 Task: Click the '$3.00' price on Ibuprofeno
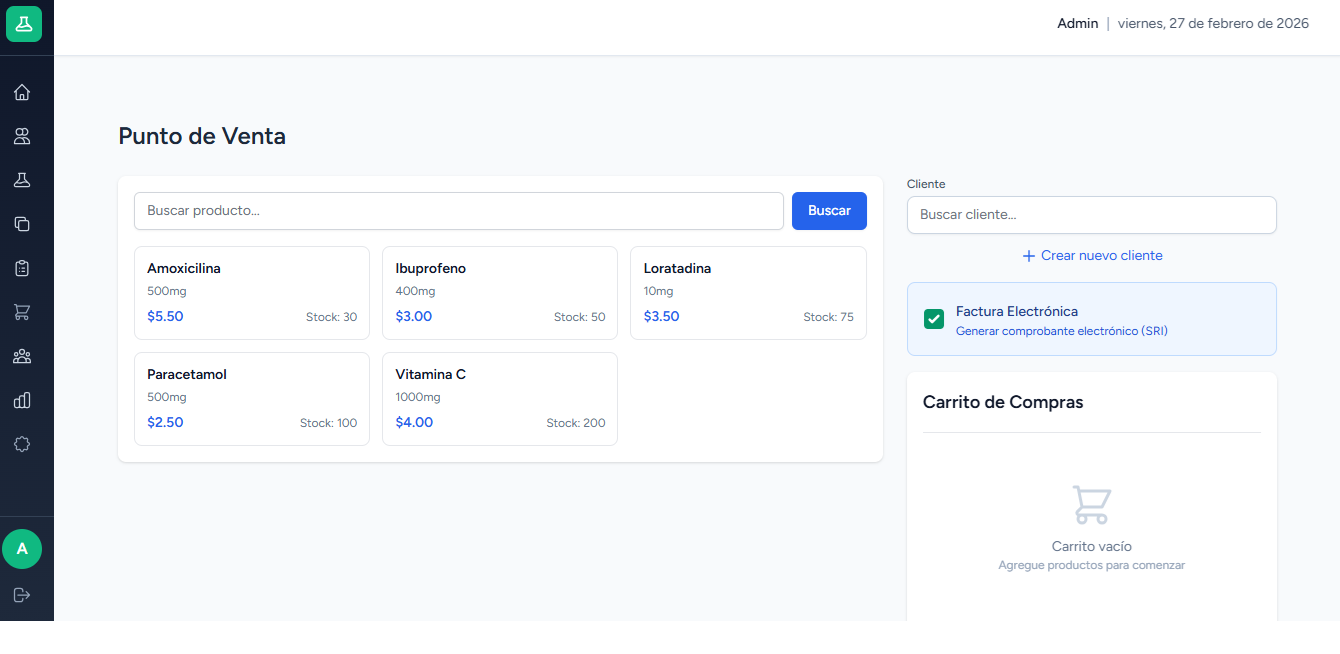pyautogui.click(x=414, y=317)
